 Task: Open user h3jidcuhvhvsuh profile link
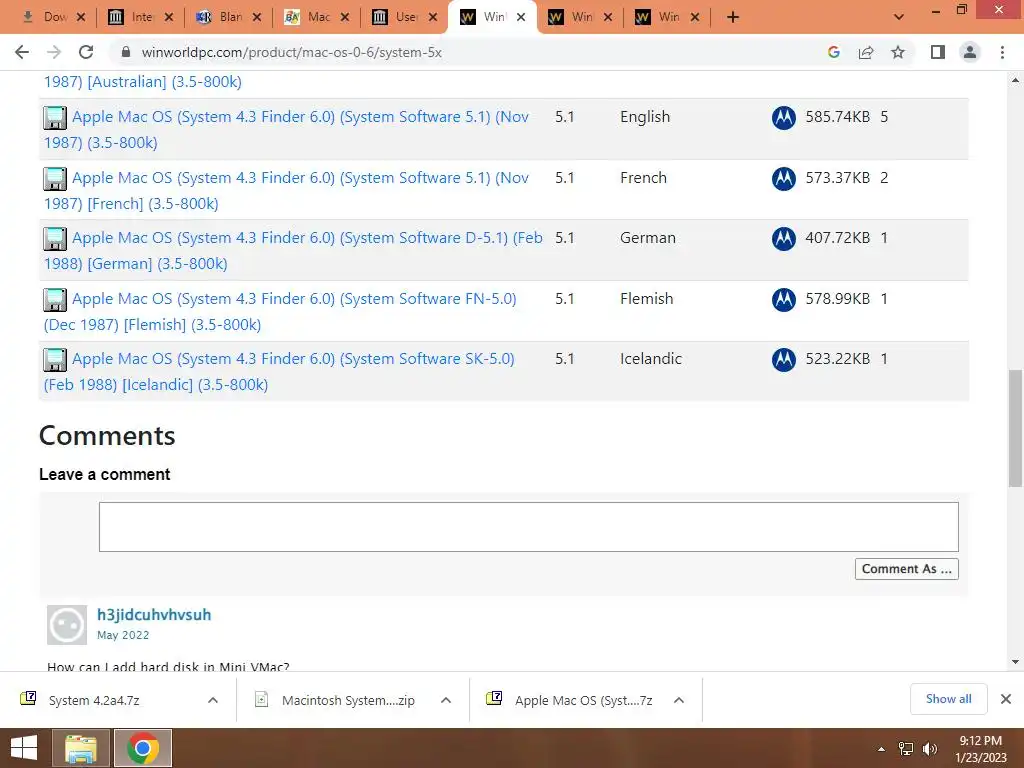[154, 615]
